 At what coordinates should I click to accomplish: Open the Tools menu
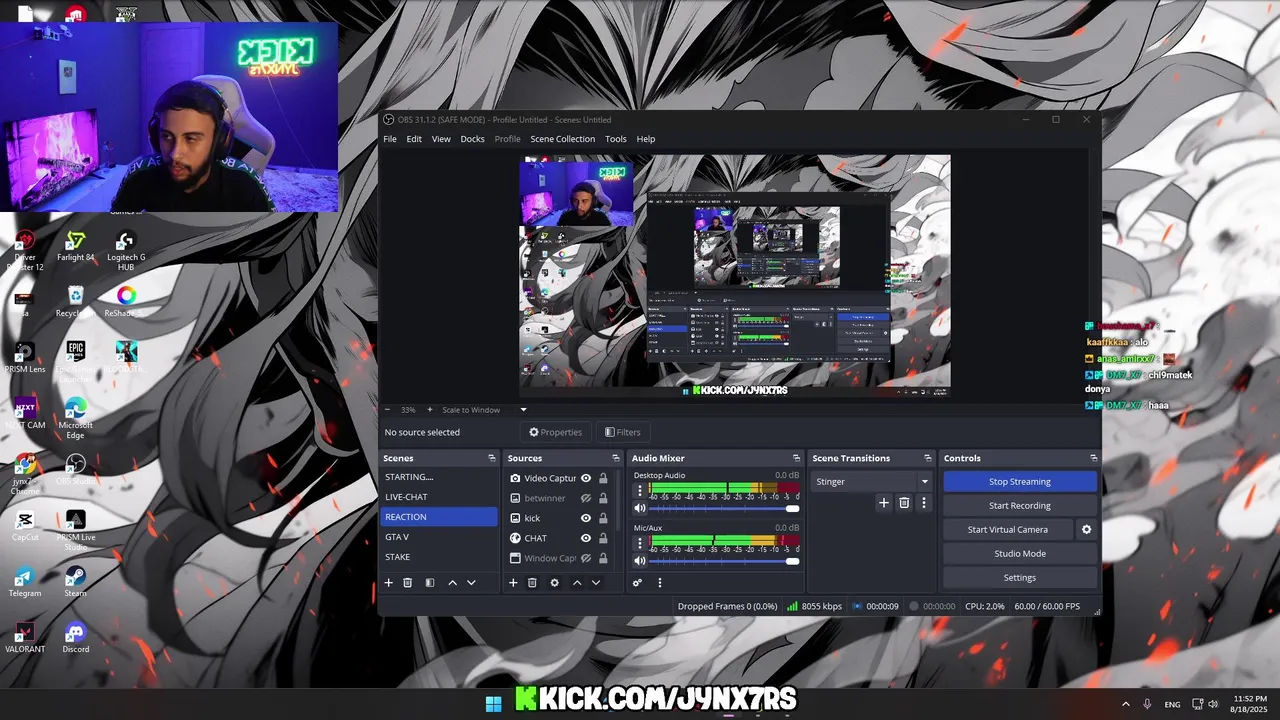click(616, 139)
